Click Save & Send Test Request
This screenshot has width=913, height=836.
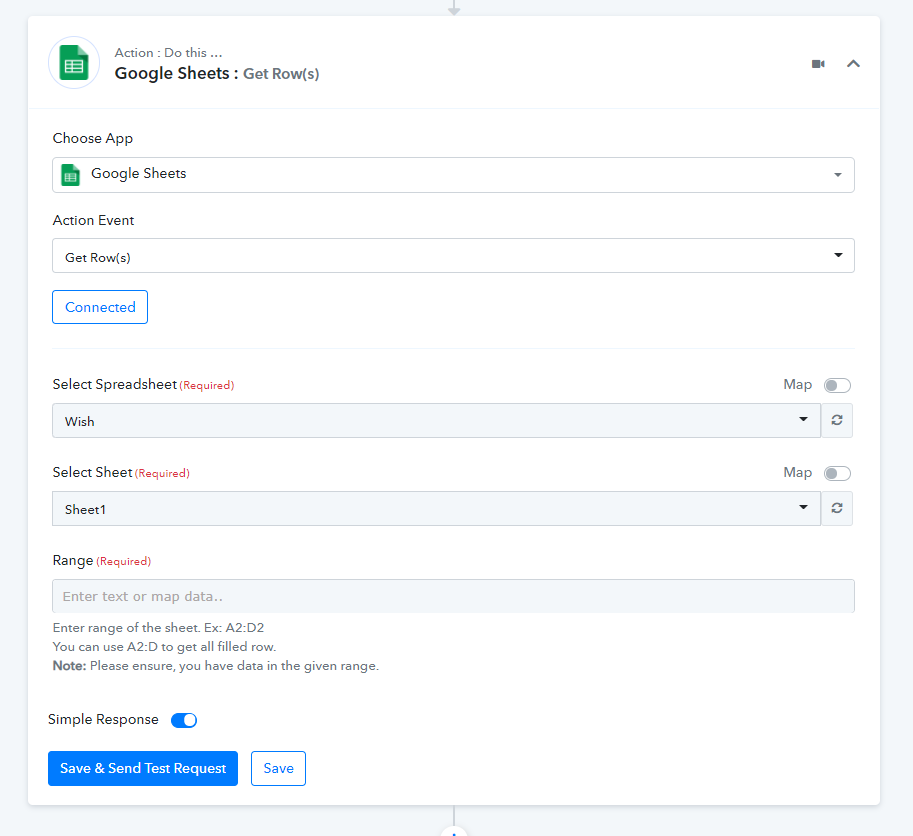[x=143, y=768]
